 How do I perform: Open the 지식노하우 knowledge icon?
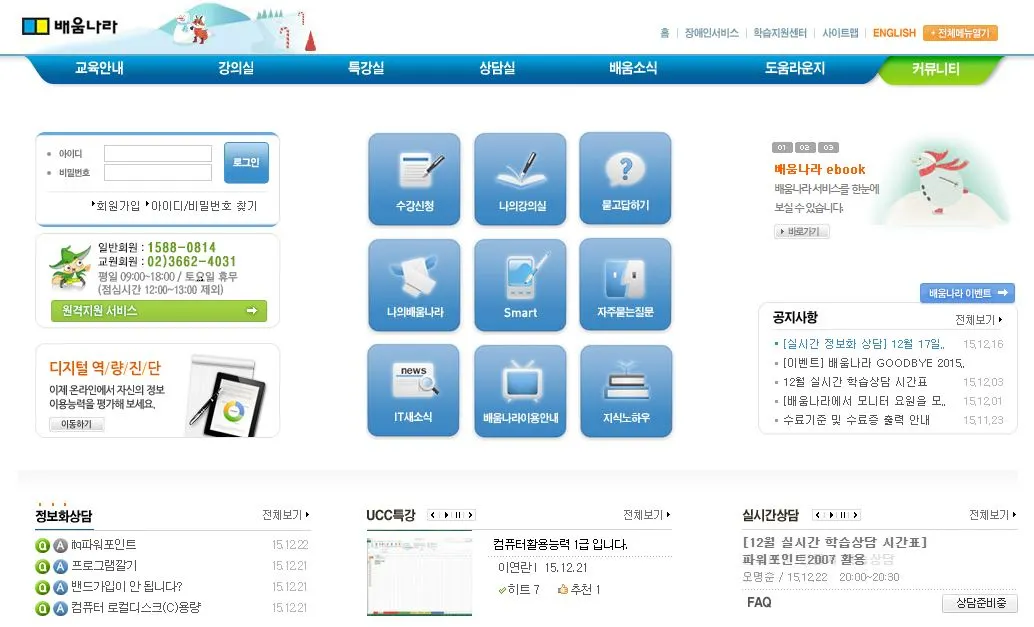point(625,390)
